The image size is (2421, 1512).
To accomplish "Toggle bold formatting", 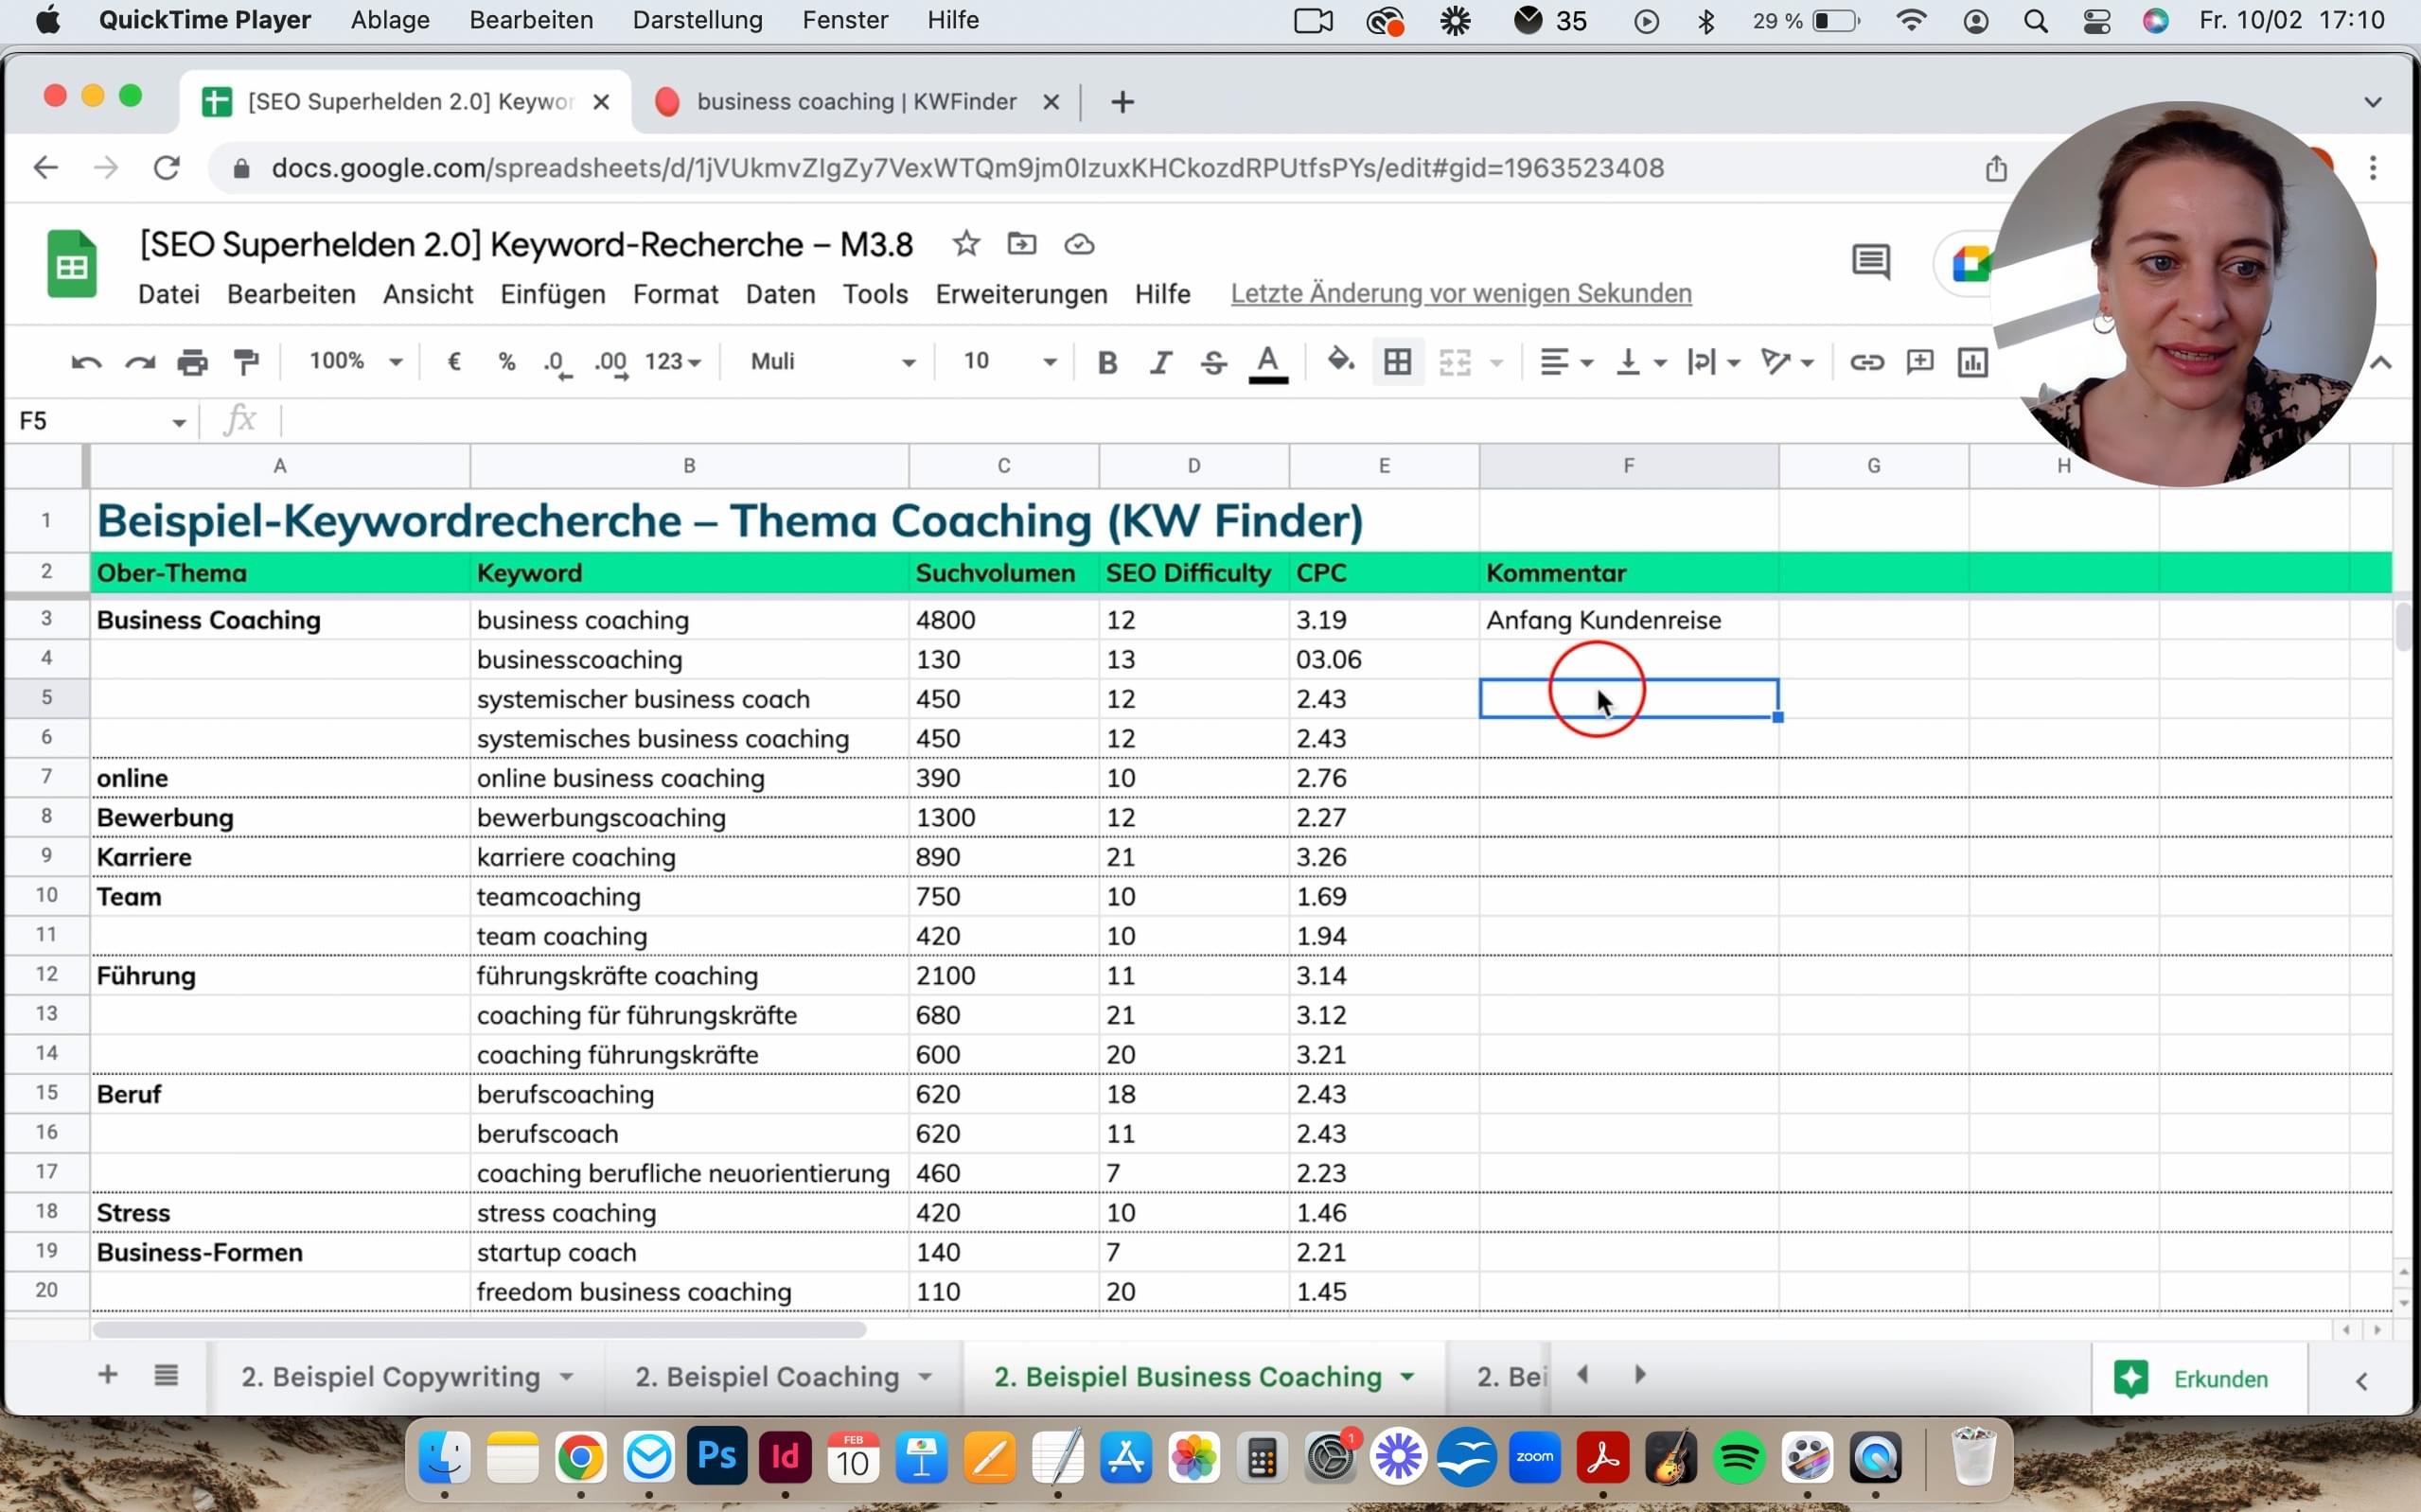I will tap(1106, 362).
